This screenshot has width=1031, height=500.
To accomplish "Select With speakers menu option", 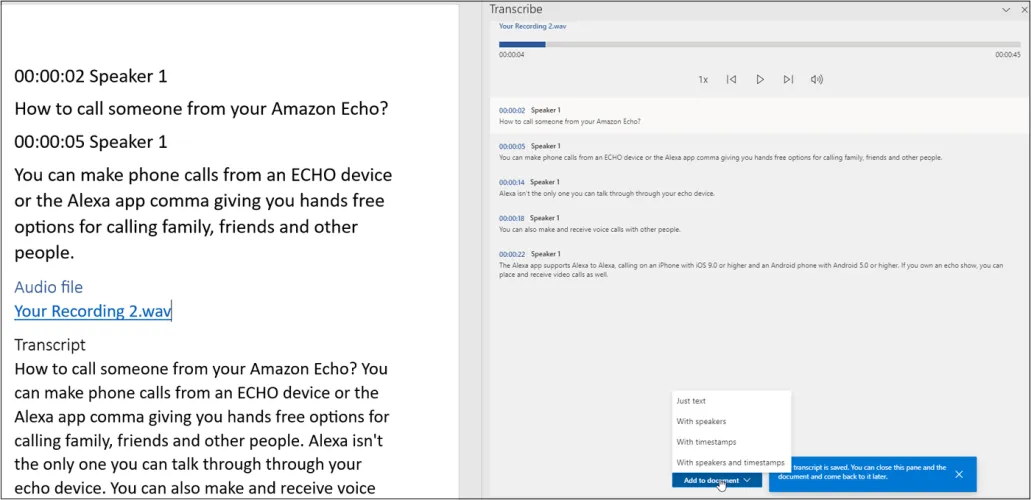I will [x=701, y=421].
